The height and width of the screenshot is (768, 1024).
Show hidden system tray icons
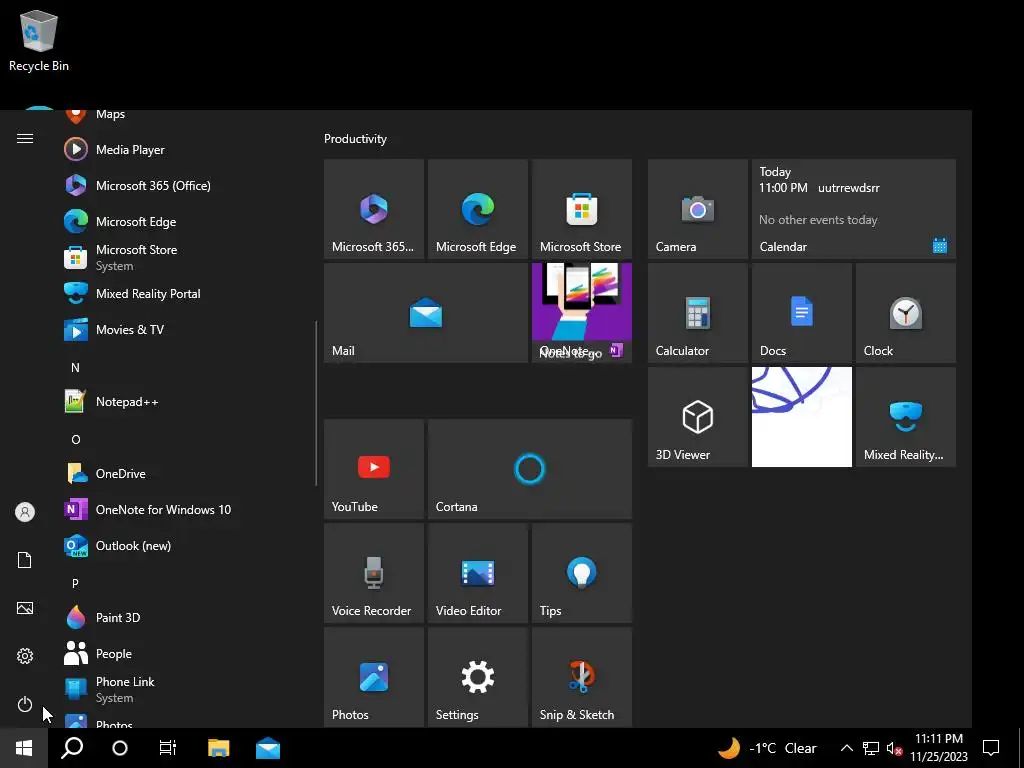846,748
